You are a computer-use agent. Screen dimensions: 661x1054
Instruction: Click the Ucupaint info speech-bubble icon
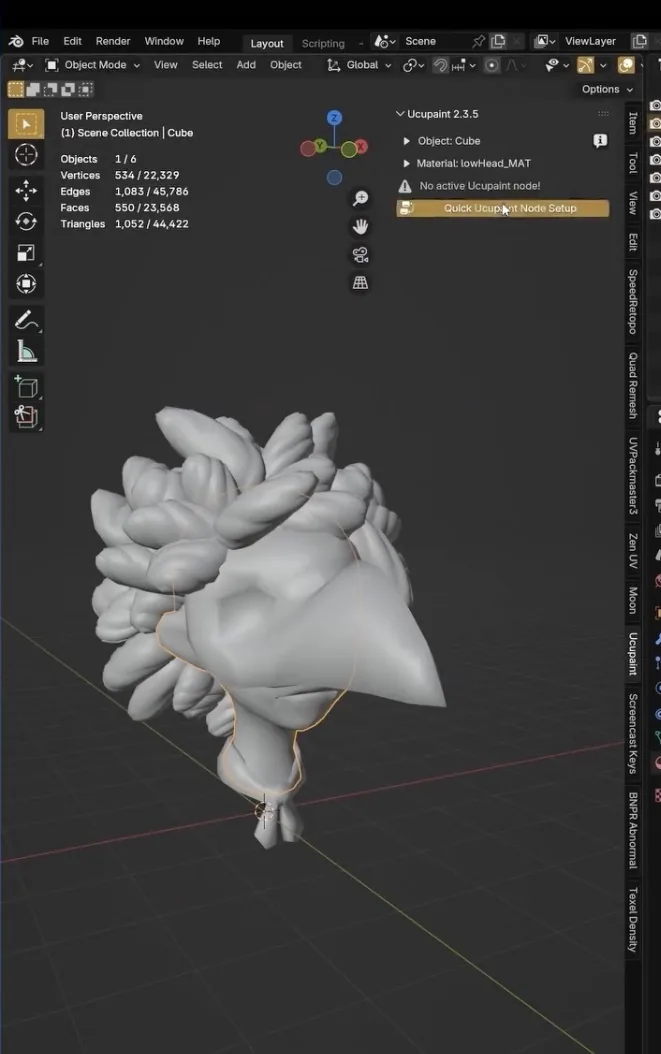click(x=600, y=140)
